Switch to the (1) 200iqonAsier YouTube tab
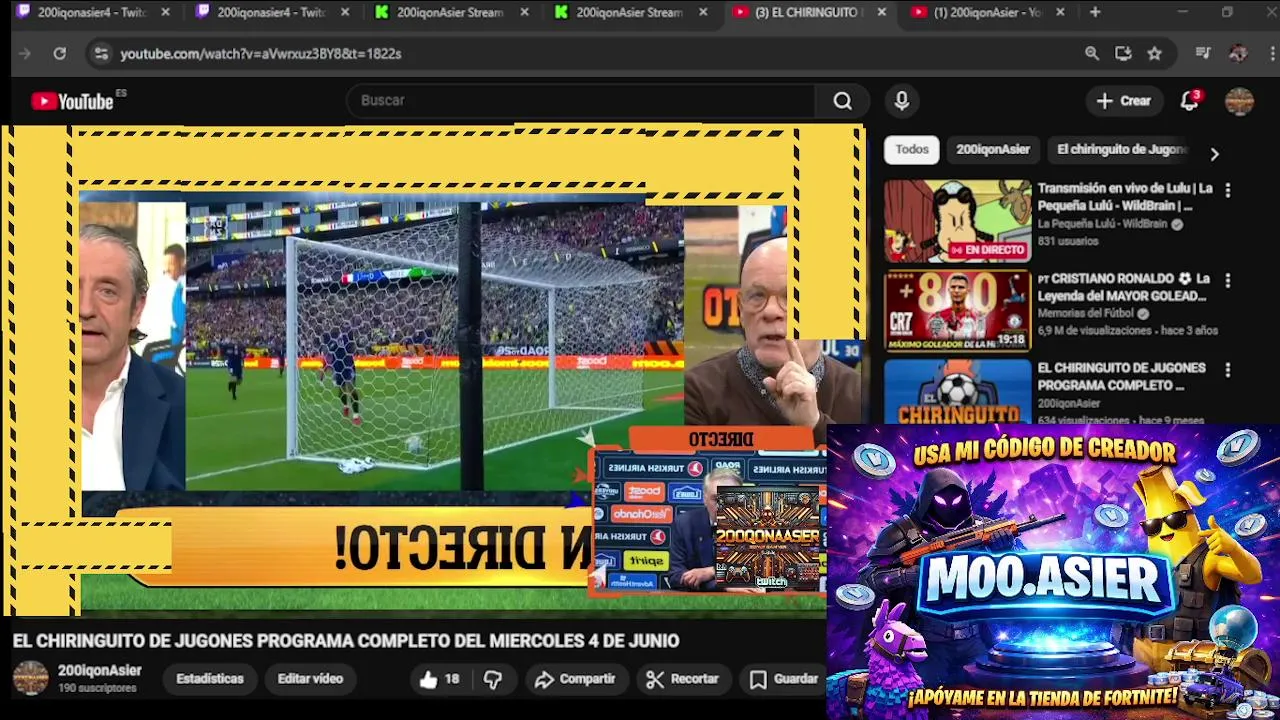1280x720 pixels. tap(987, 12)
